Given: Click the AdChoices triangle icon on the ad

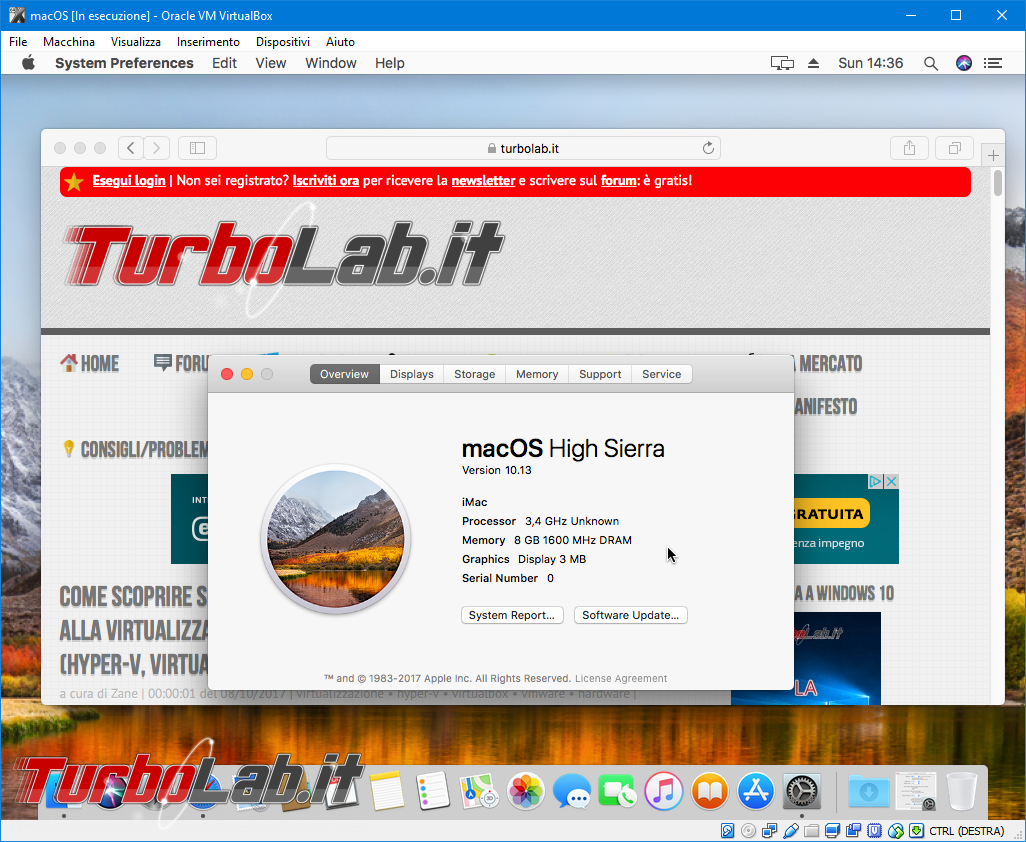Looking at the screenshot, I should [876, 482].
